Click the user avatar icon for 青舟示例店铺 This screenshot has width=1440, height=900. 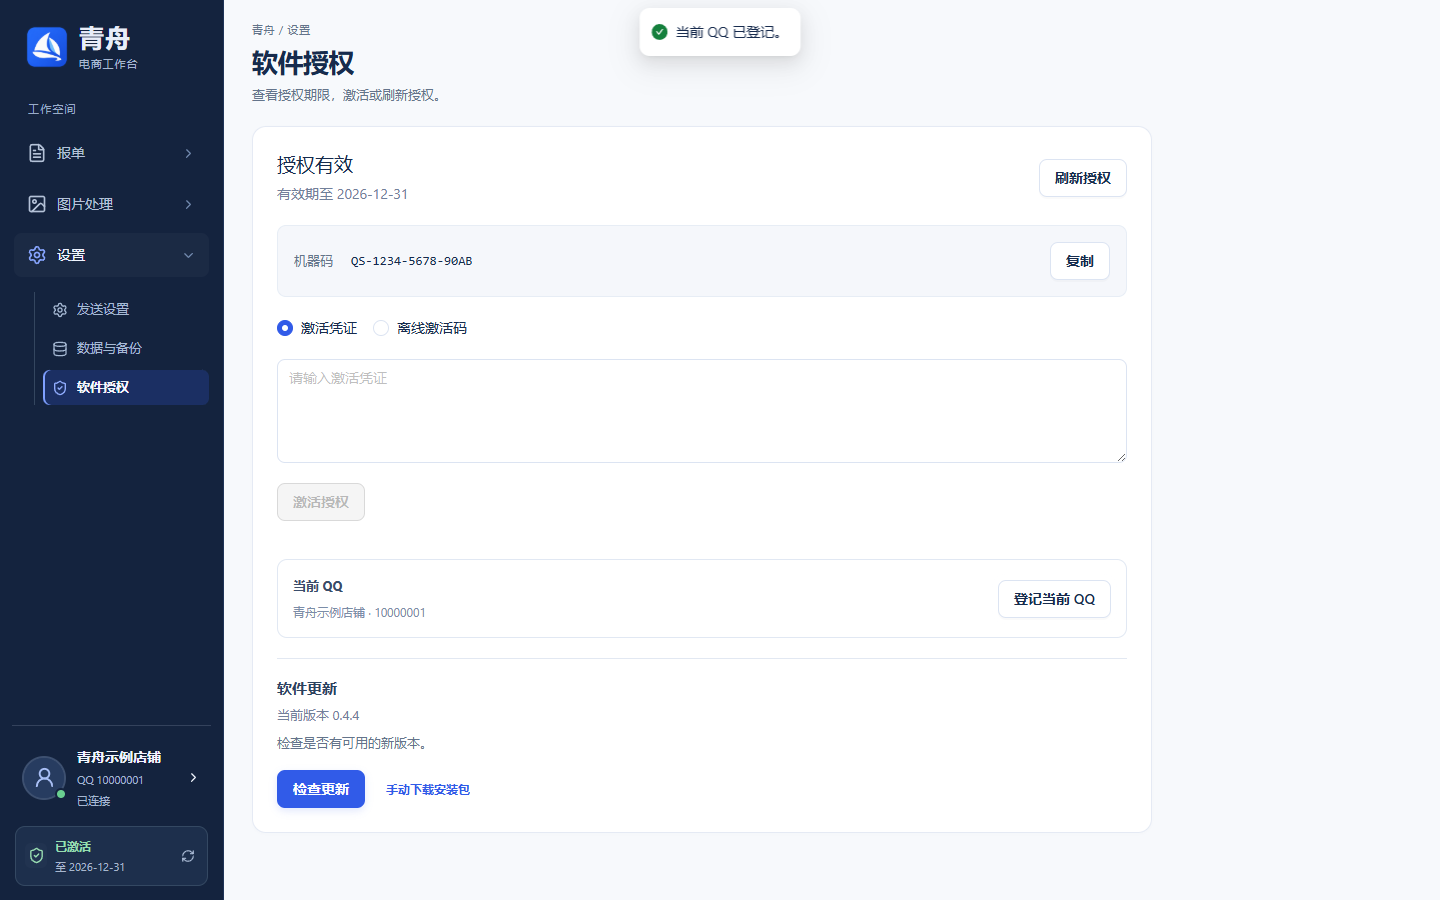coord(44,778)
